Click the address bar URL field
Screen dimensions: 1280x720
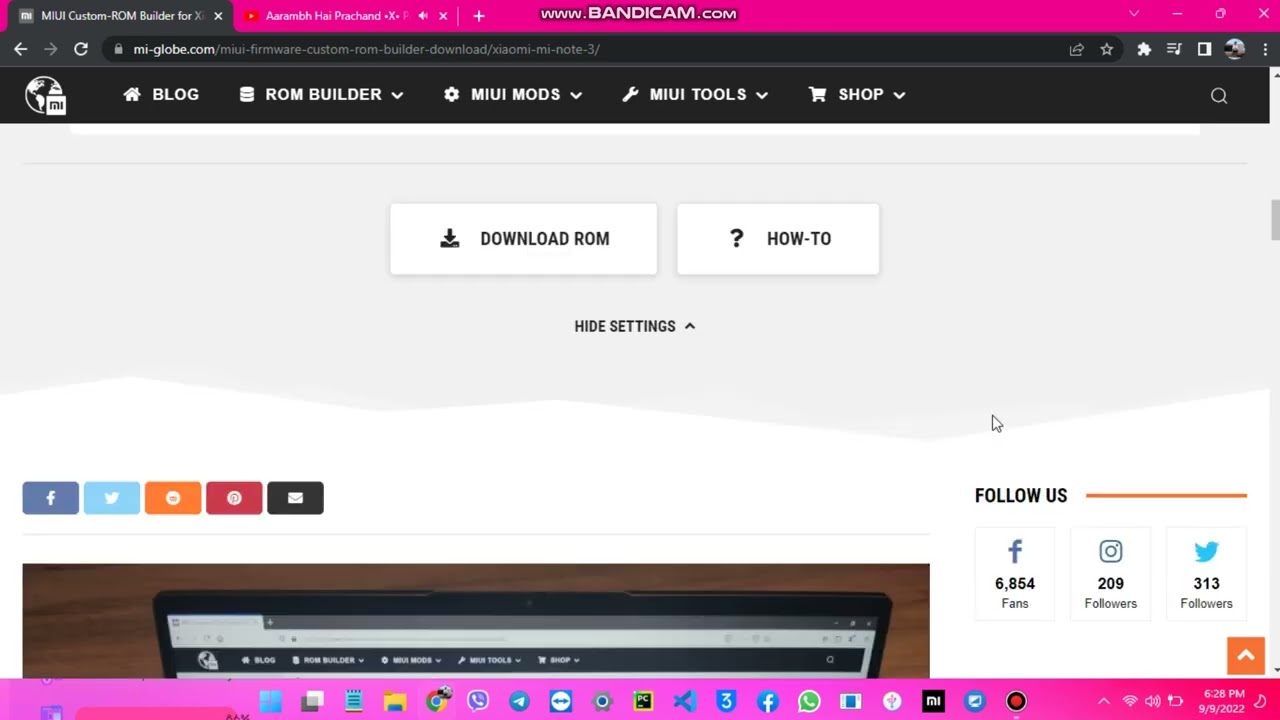(x=590, y=49)
